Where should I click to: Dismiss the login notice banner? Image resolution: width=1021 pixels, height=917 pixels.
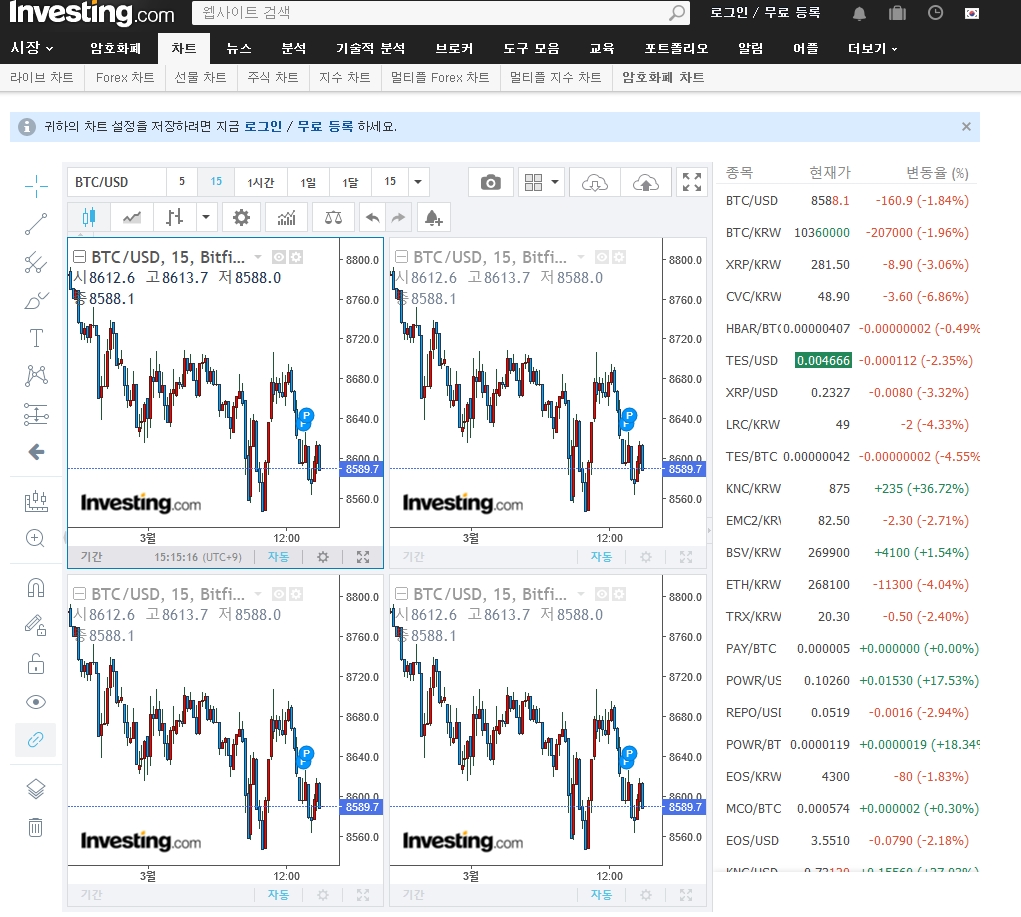(x=966, y=126)
